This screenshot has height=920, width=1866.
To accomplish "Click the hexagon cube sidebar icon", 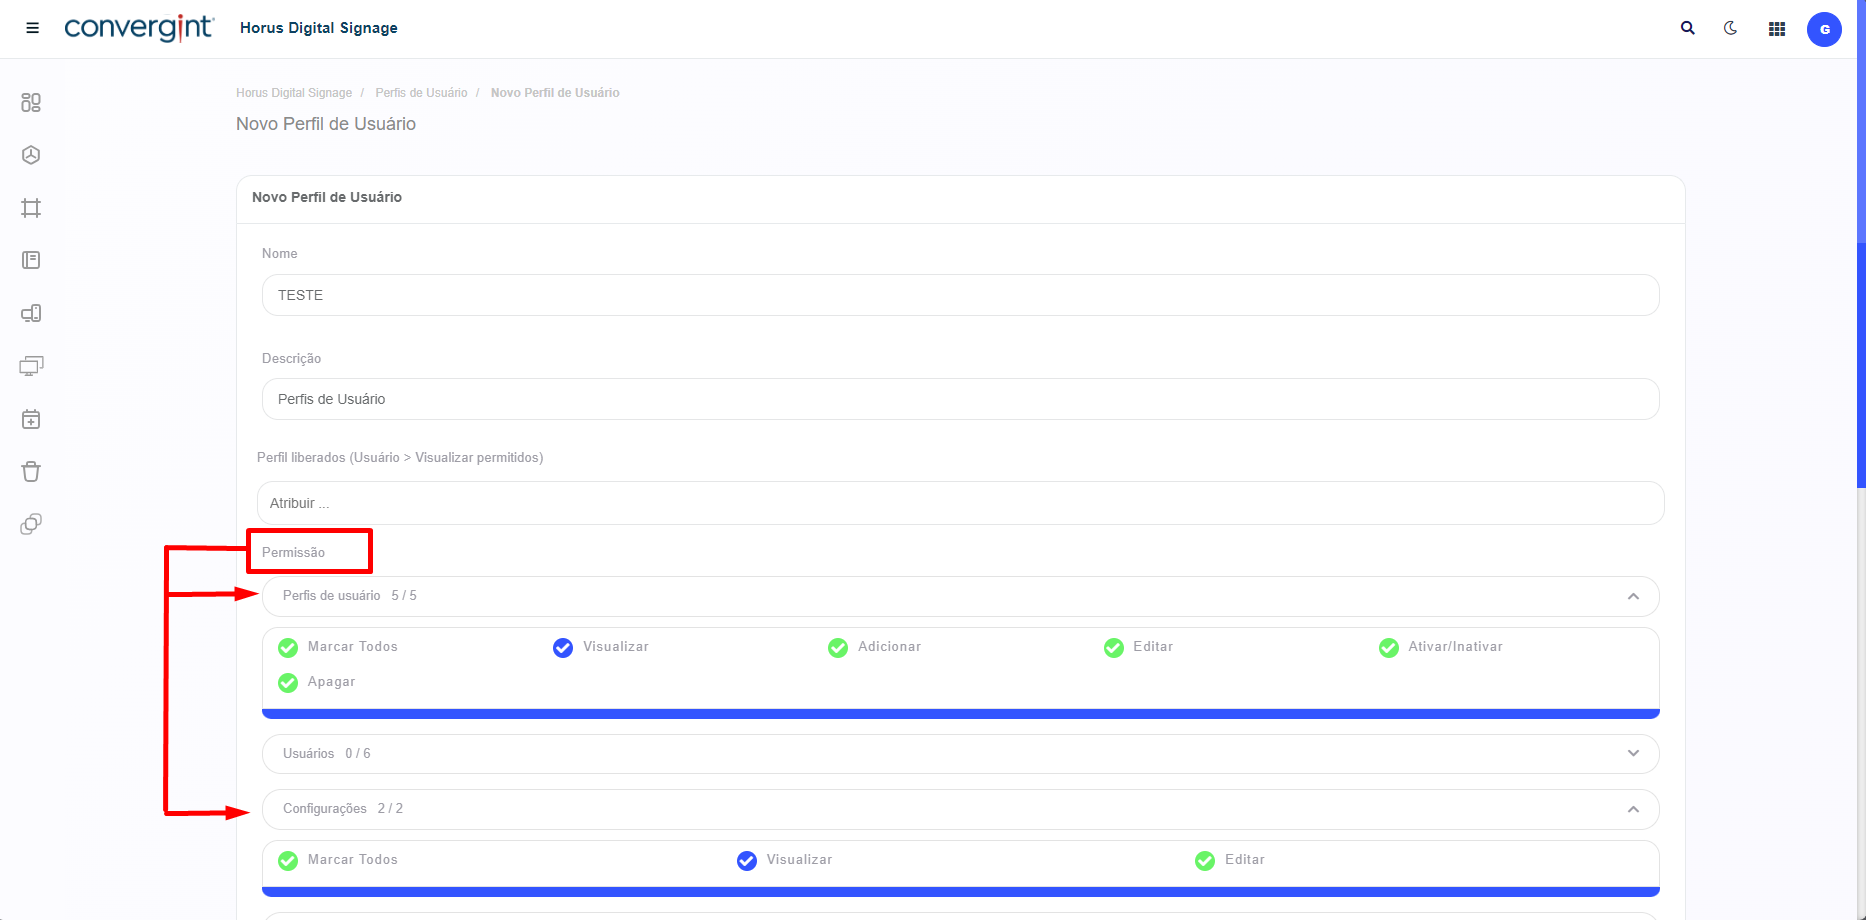I will pyautogui.click(x=31, y=155).
